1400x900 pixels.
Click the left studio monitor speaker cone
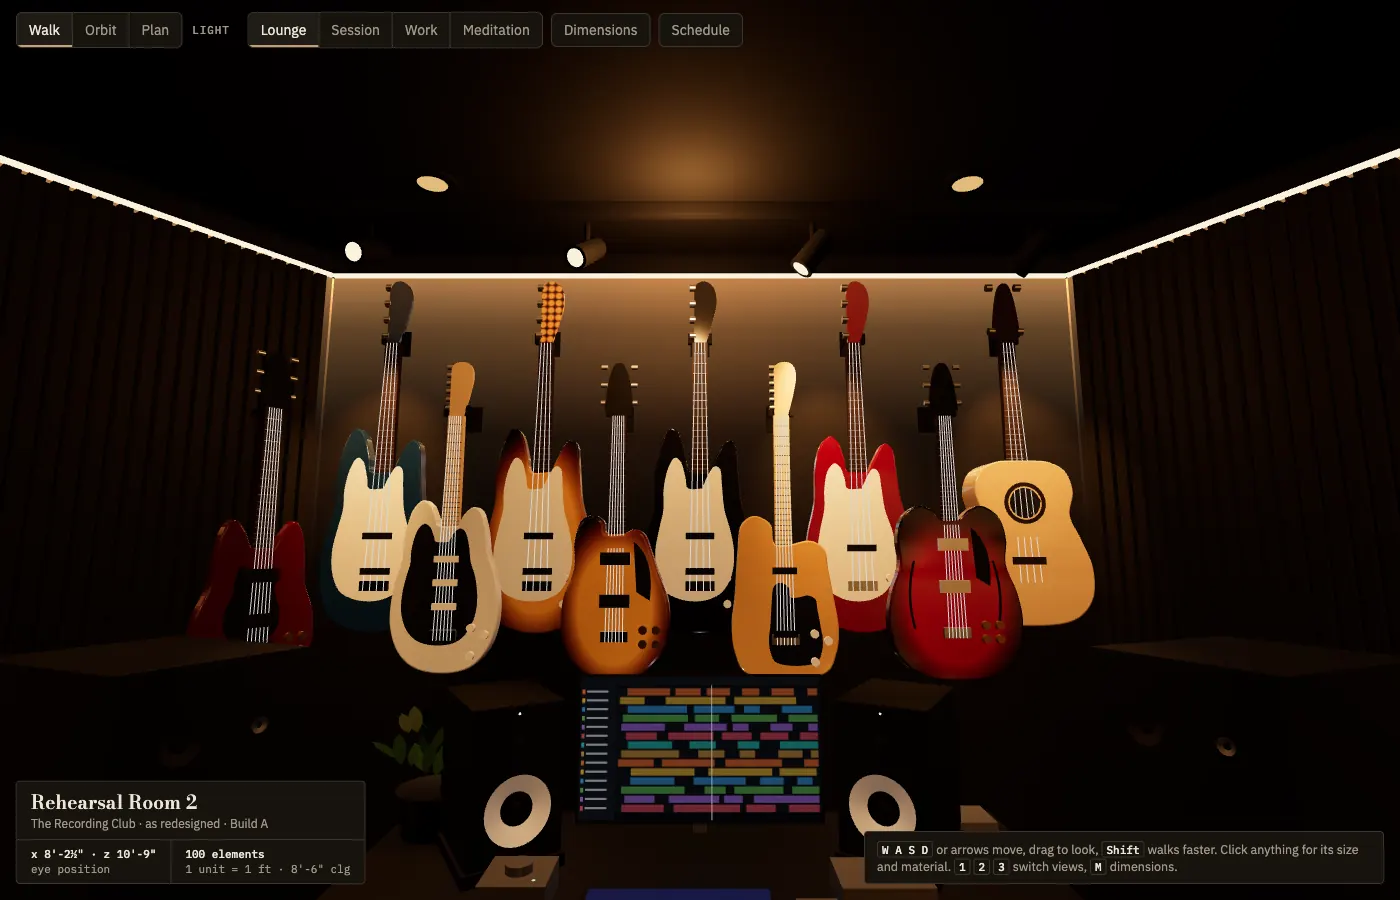pos(517,810)
